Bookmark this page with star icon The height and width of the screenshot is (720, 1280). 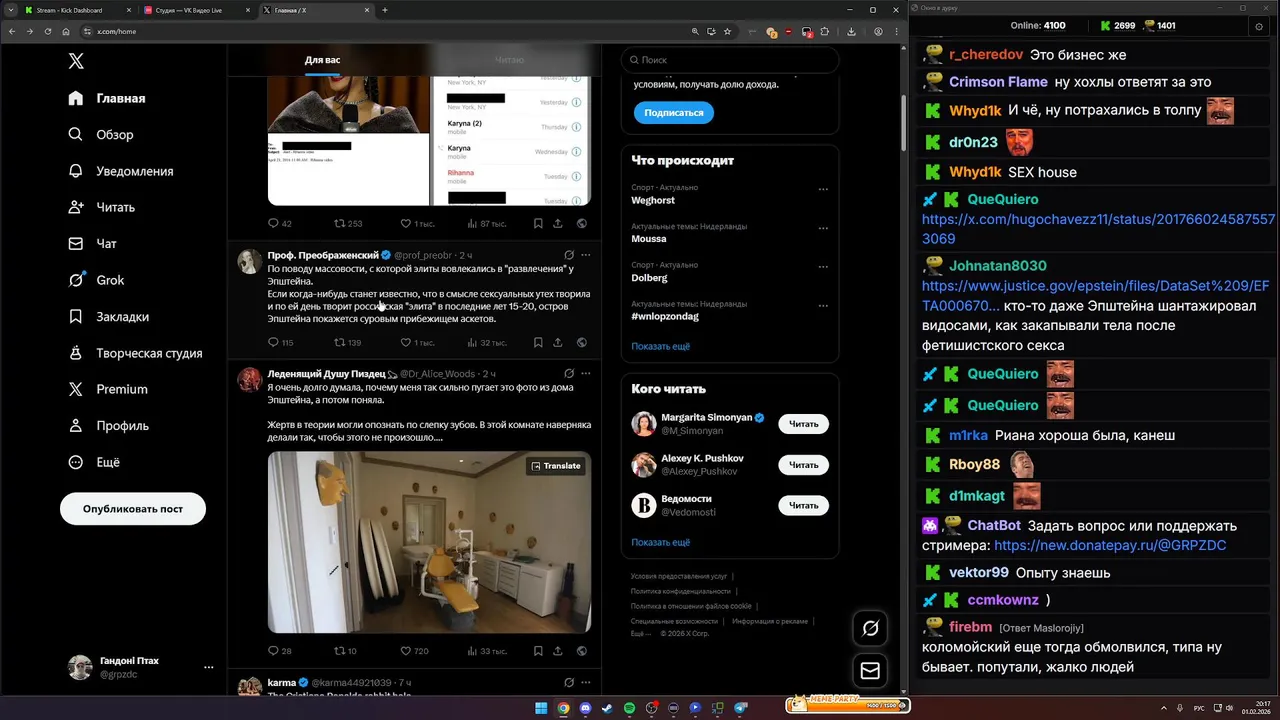(727, 31)
